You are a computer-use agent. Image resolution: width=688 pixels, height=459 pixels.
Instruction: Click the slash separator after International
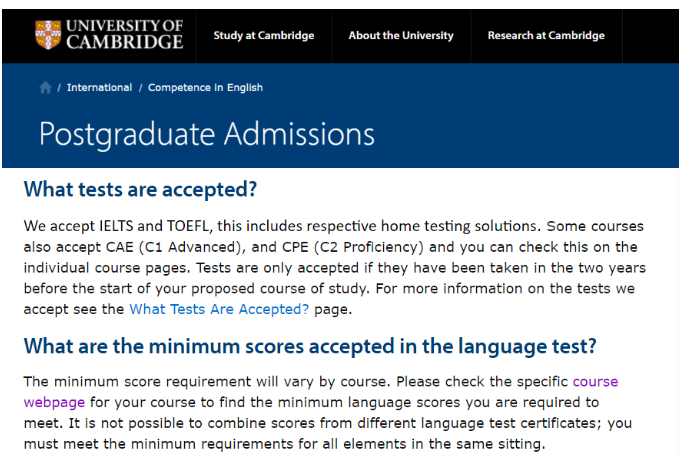coord(140,88)
